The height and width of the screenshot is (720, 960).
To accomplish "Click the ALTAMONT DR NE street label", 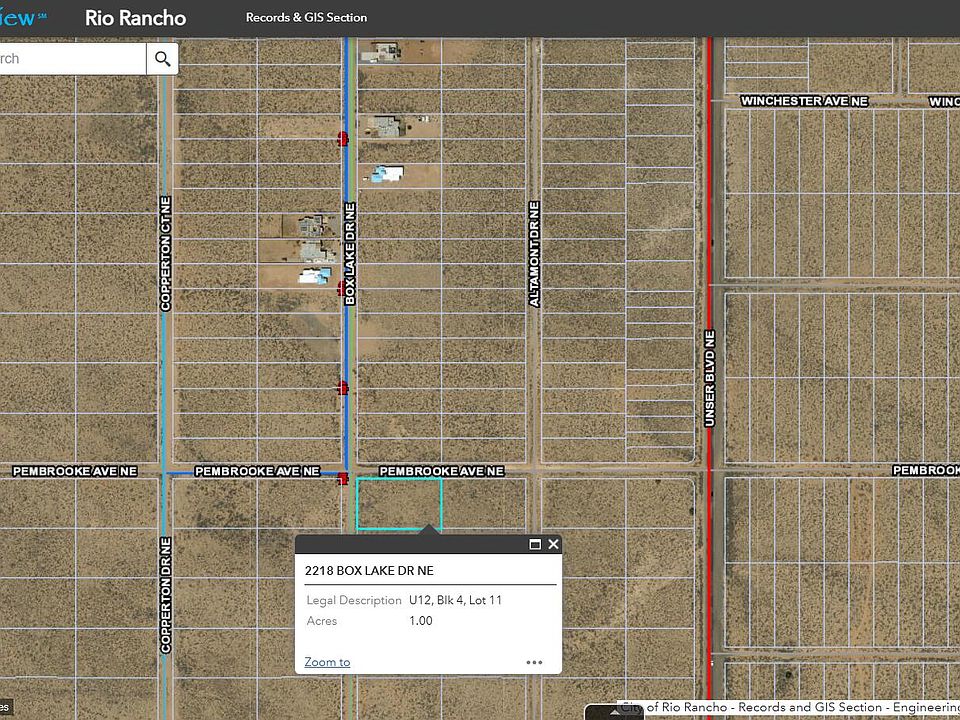I will coord(534,254).
